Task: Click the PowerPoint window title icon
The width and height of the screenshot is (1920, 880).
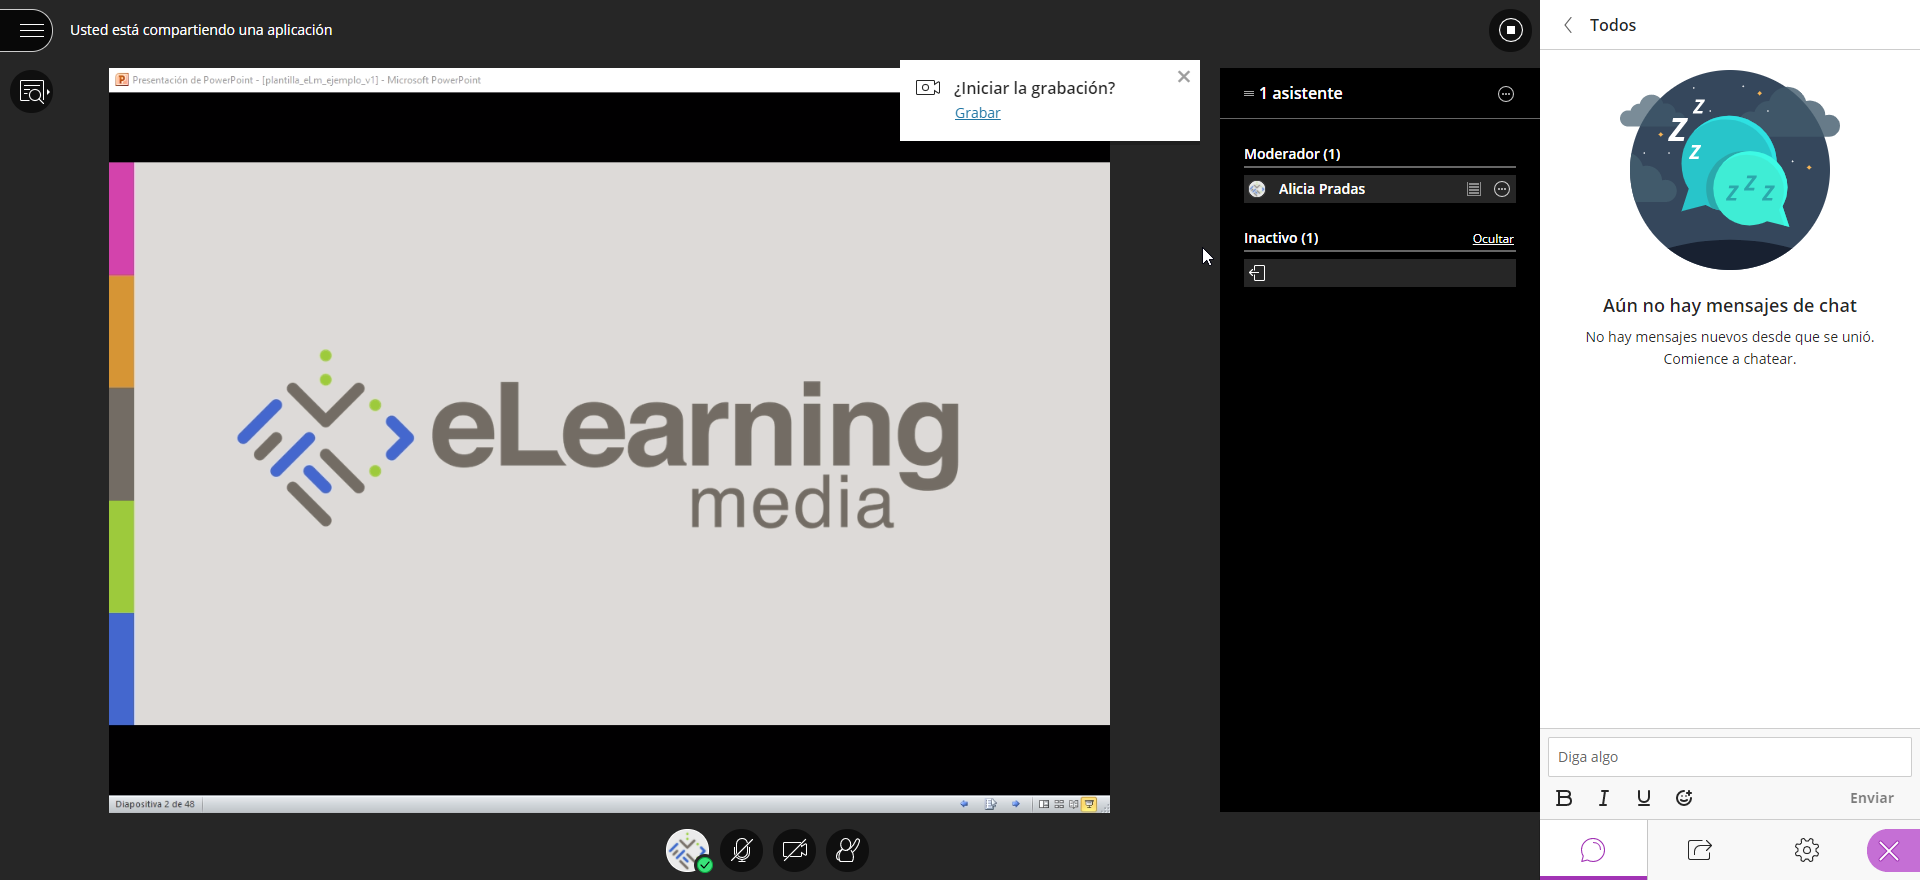Action: tap(122, 80)
